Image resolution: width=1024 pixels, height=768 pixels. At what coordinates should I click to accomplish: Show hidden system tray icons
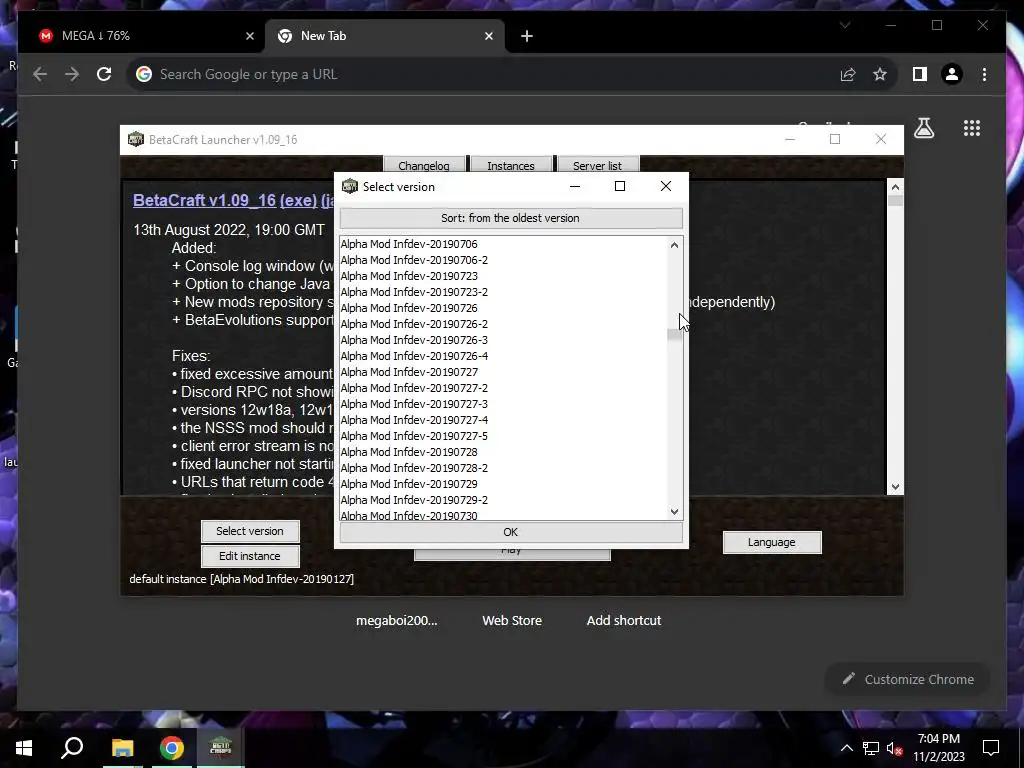pyautogui.click(x=846, y=748)
